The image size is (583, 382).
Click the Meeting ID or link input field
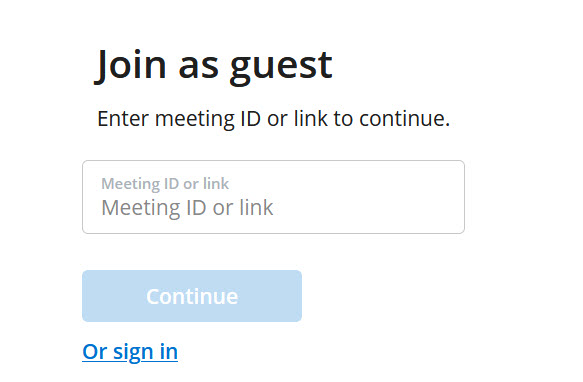click(x=273, y=197)
